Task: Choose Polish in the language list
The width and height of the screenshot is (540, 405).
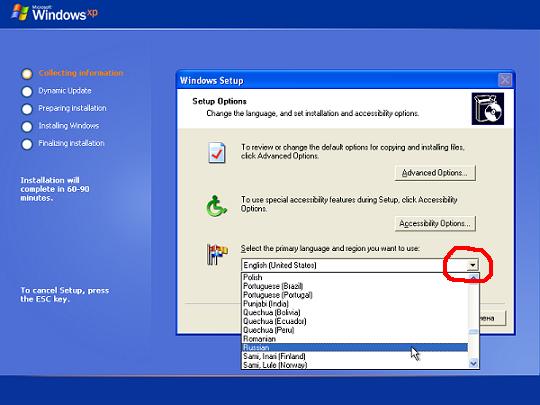Action: tap(355, 277)
